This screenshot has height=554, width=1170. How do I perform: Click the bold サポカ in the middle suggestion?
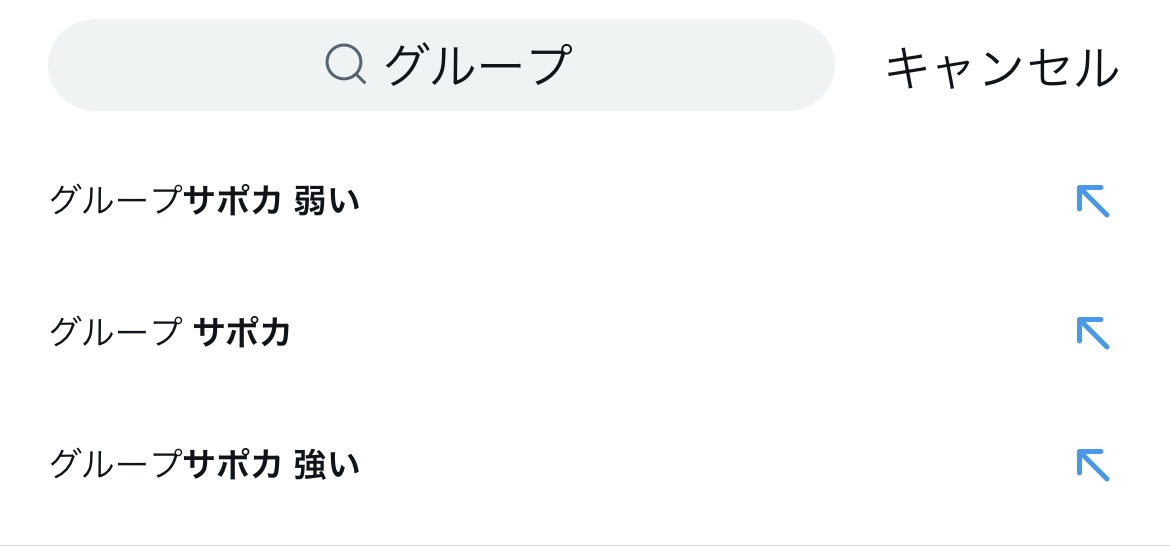pyautogui.click(x=241, y=332)
